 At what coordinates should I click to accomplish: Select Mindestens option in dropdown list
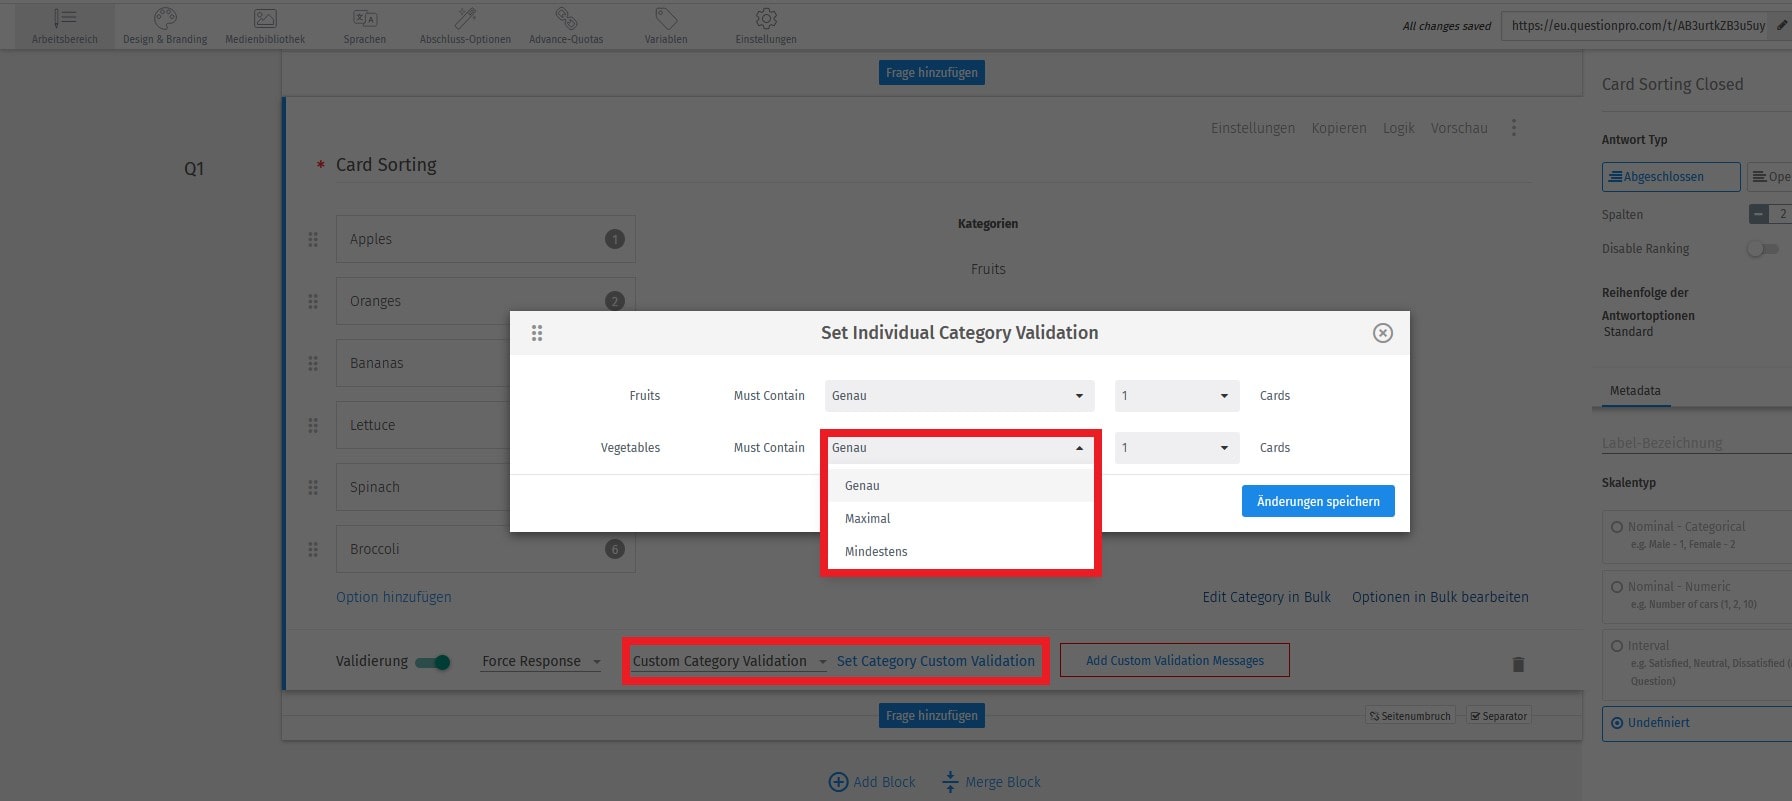[960, 552]
